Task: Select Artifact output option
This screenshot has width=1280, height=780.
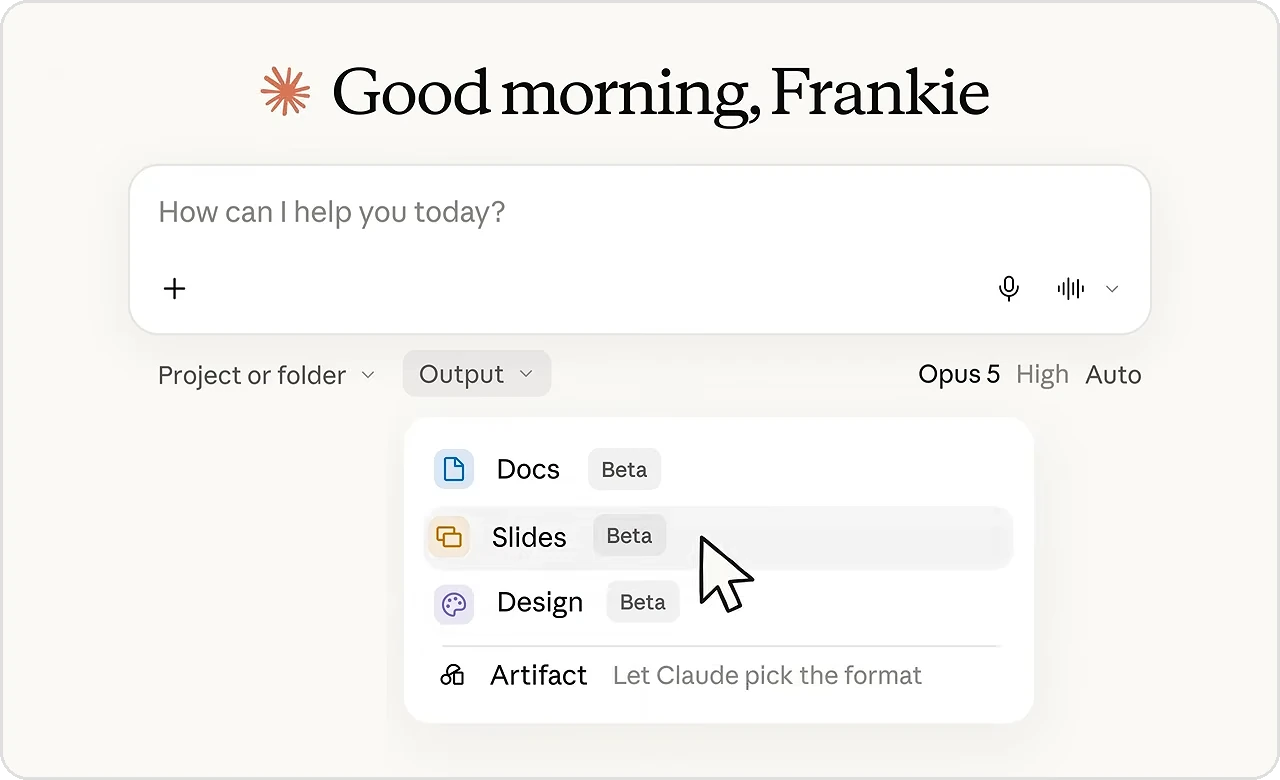Action: (718, 675)
